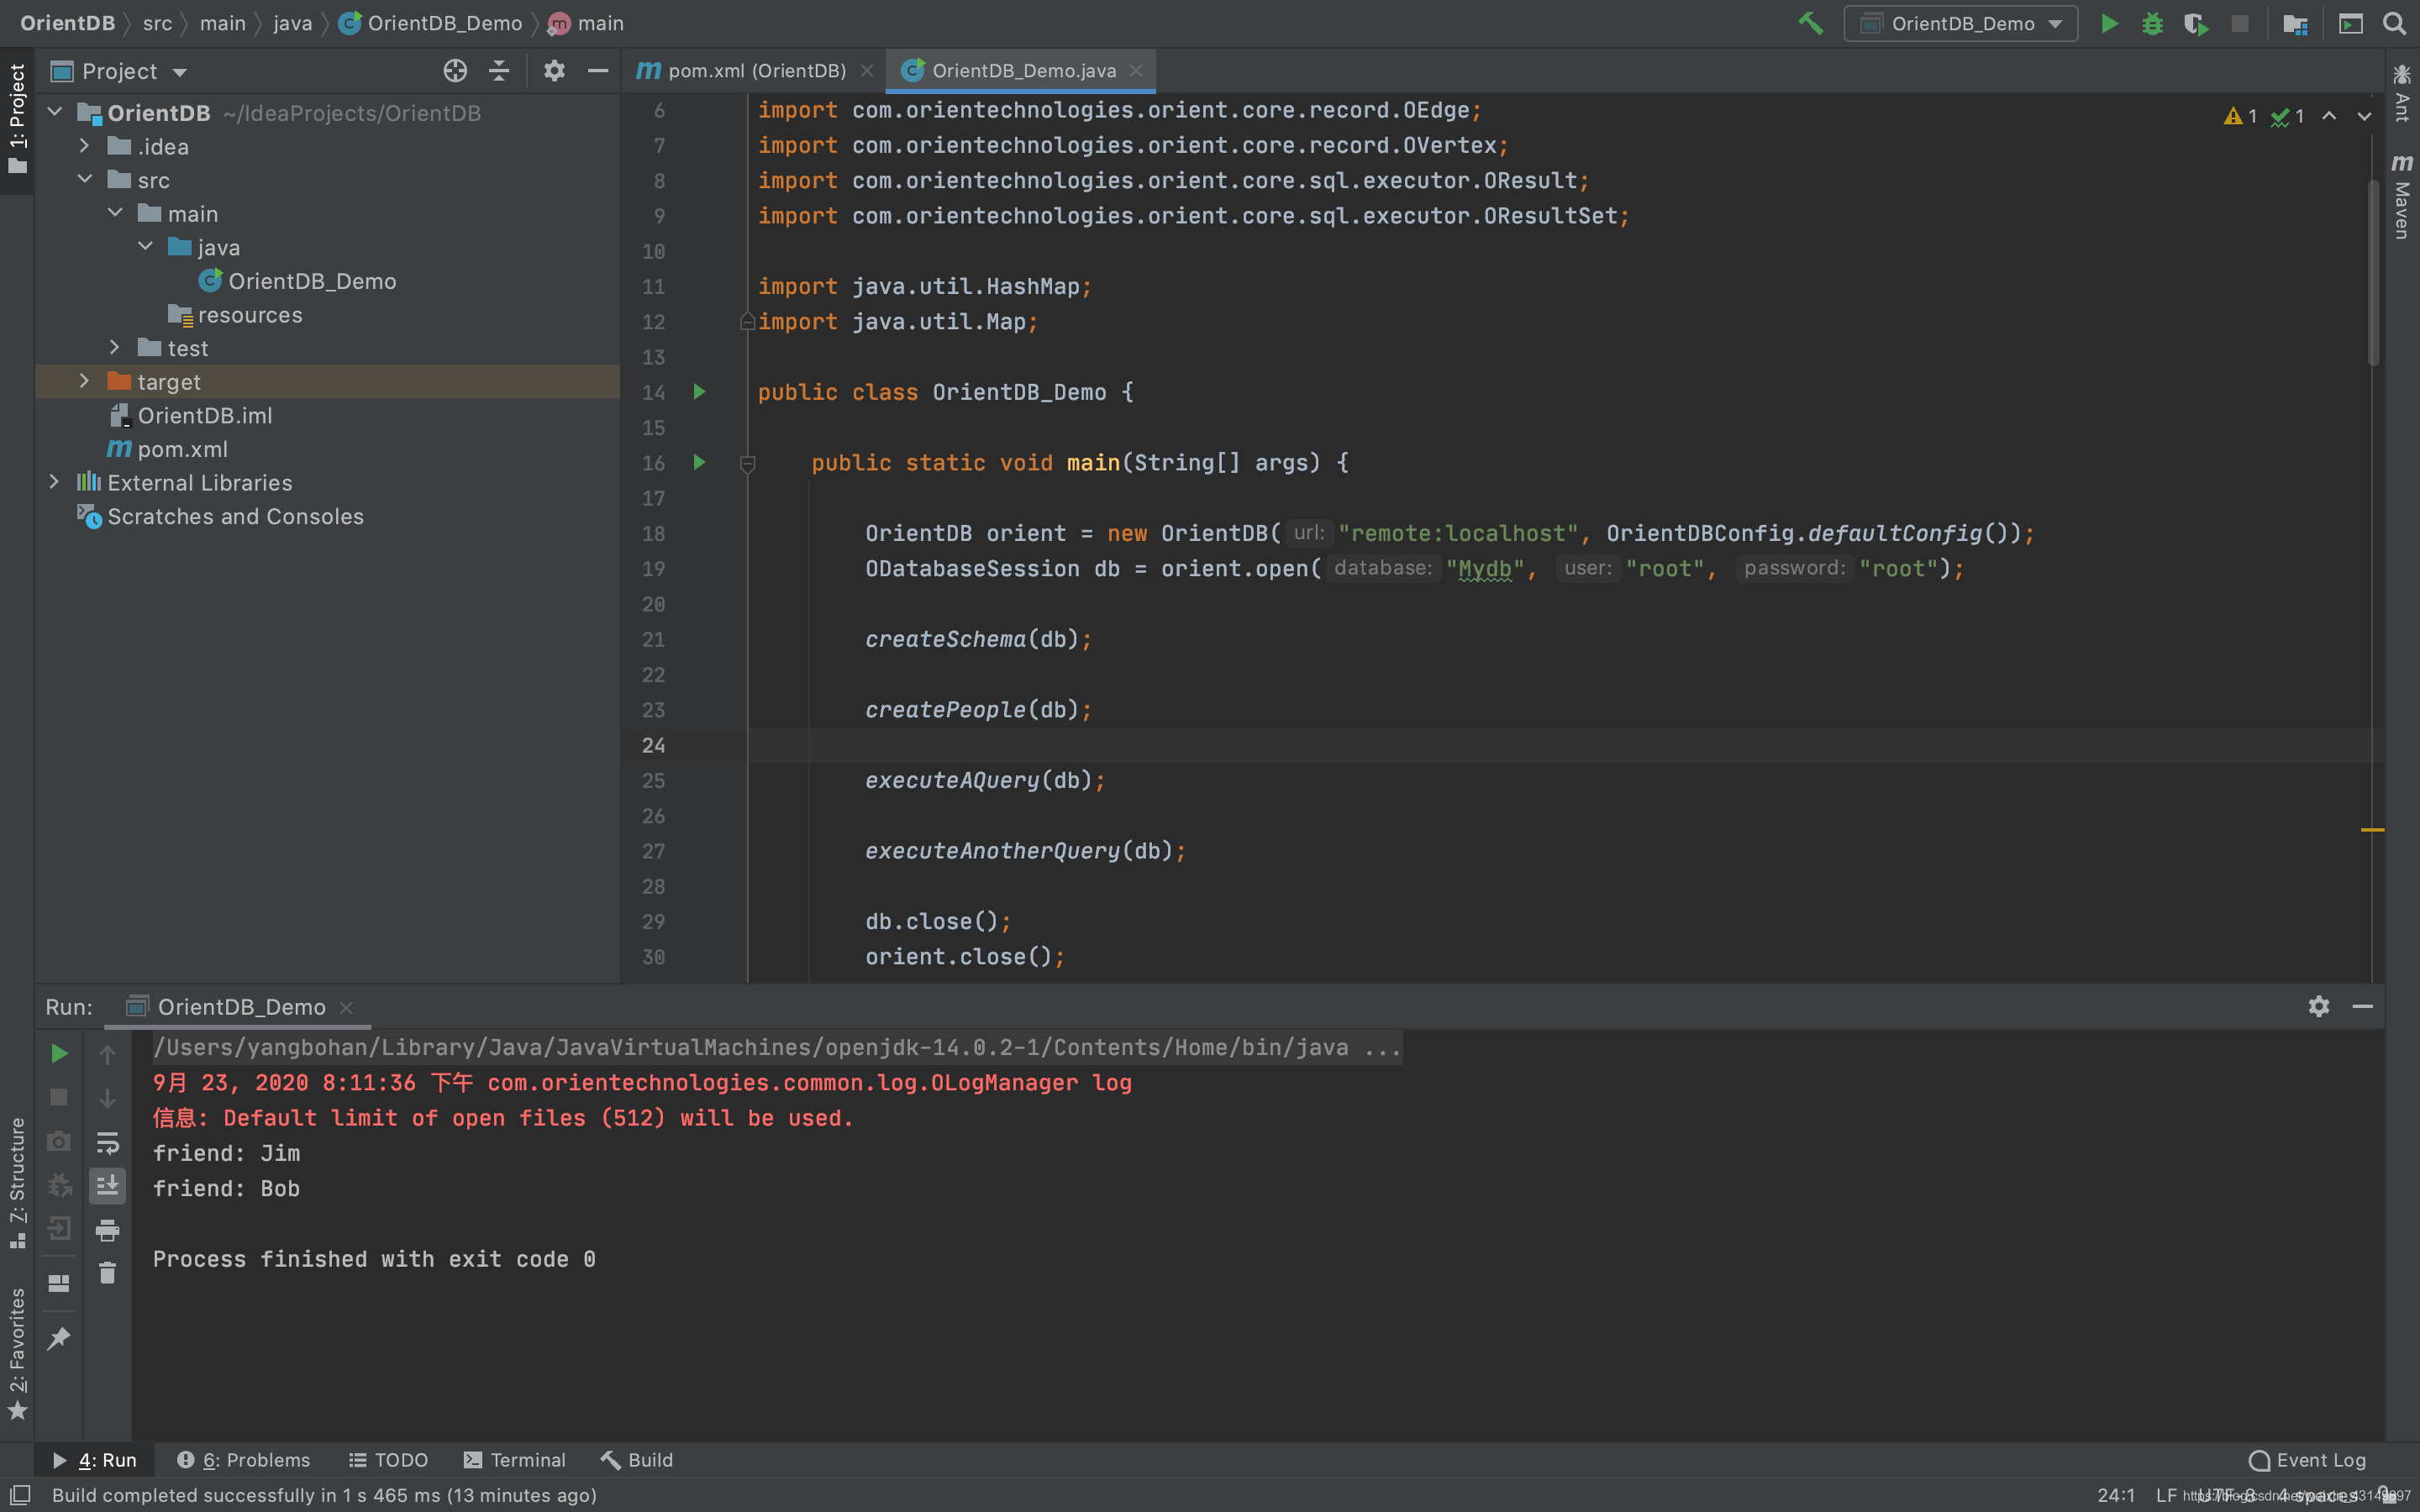Image resolution: width=2420 pixels, height=1512 pixels.
Task: Toggle scroll to end in console
Action: coord(107,1186)
